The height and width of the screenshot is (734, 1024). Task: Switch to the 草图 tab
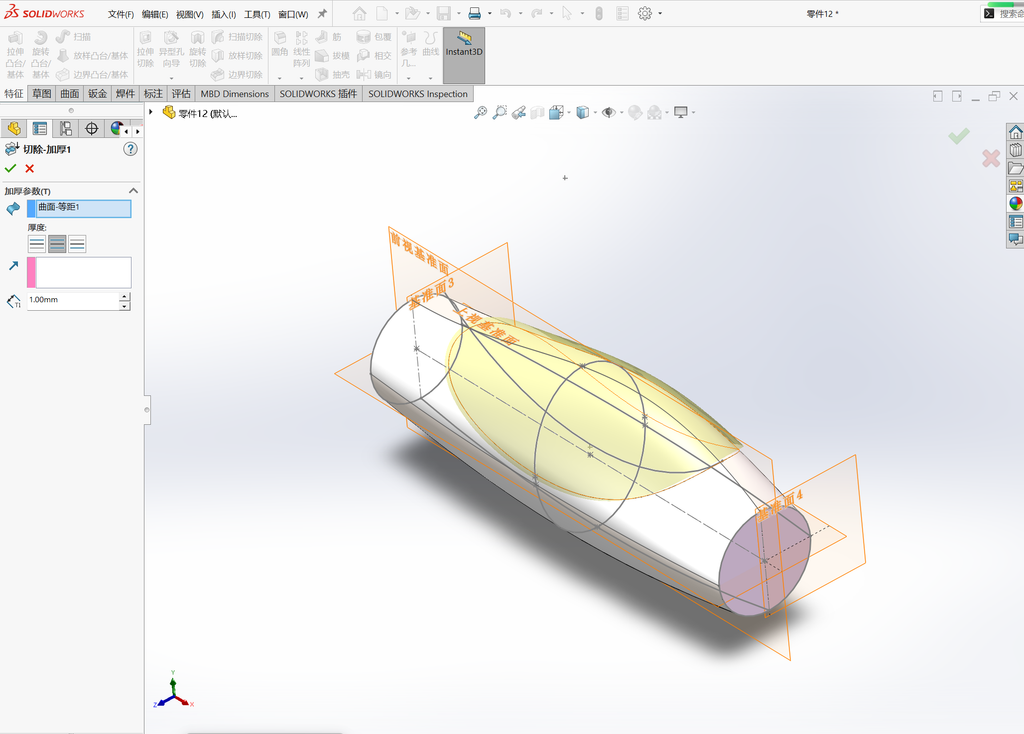42,93
